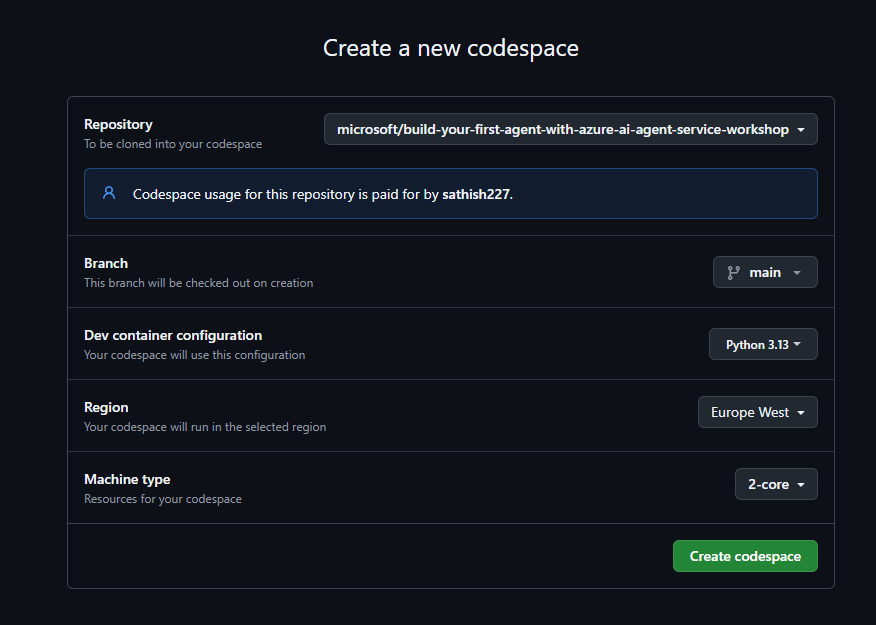Open the main branch dropdown
The width and height of the screenshot is (876, 625).
(765, 272)
